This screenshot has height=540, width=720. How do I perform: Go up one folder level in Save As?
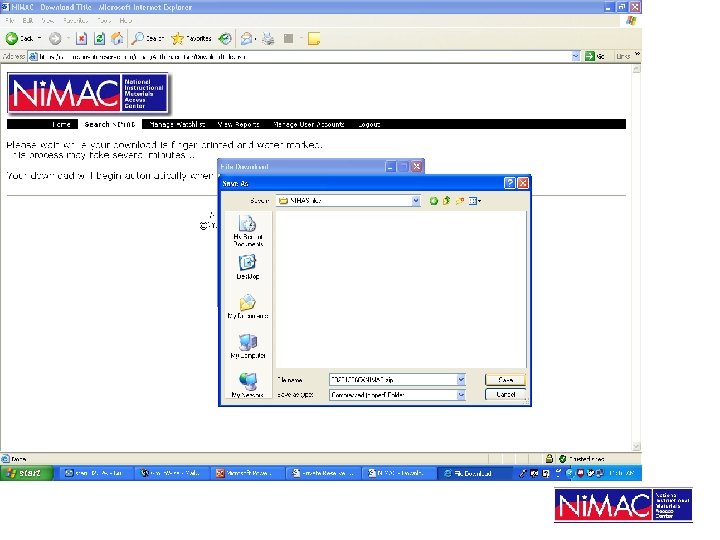[446, 201]
